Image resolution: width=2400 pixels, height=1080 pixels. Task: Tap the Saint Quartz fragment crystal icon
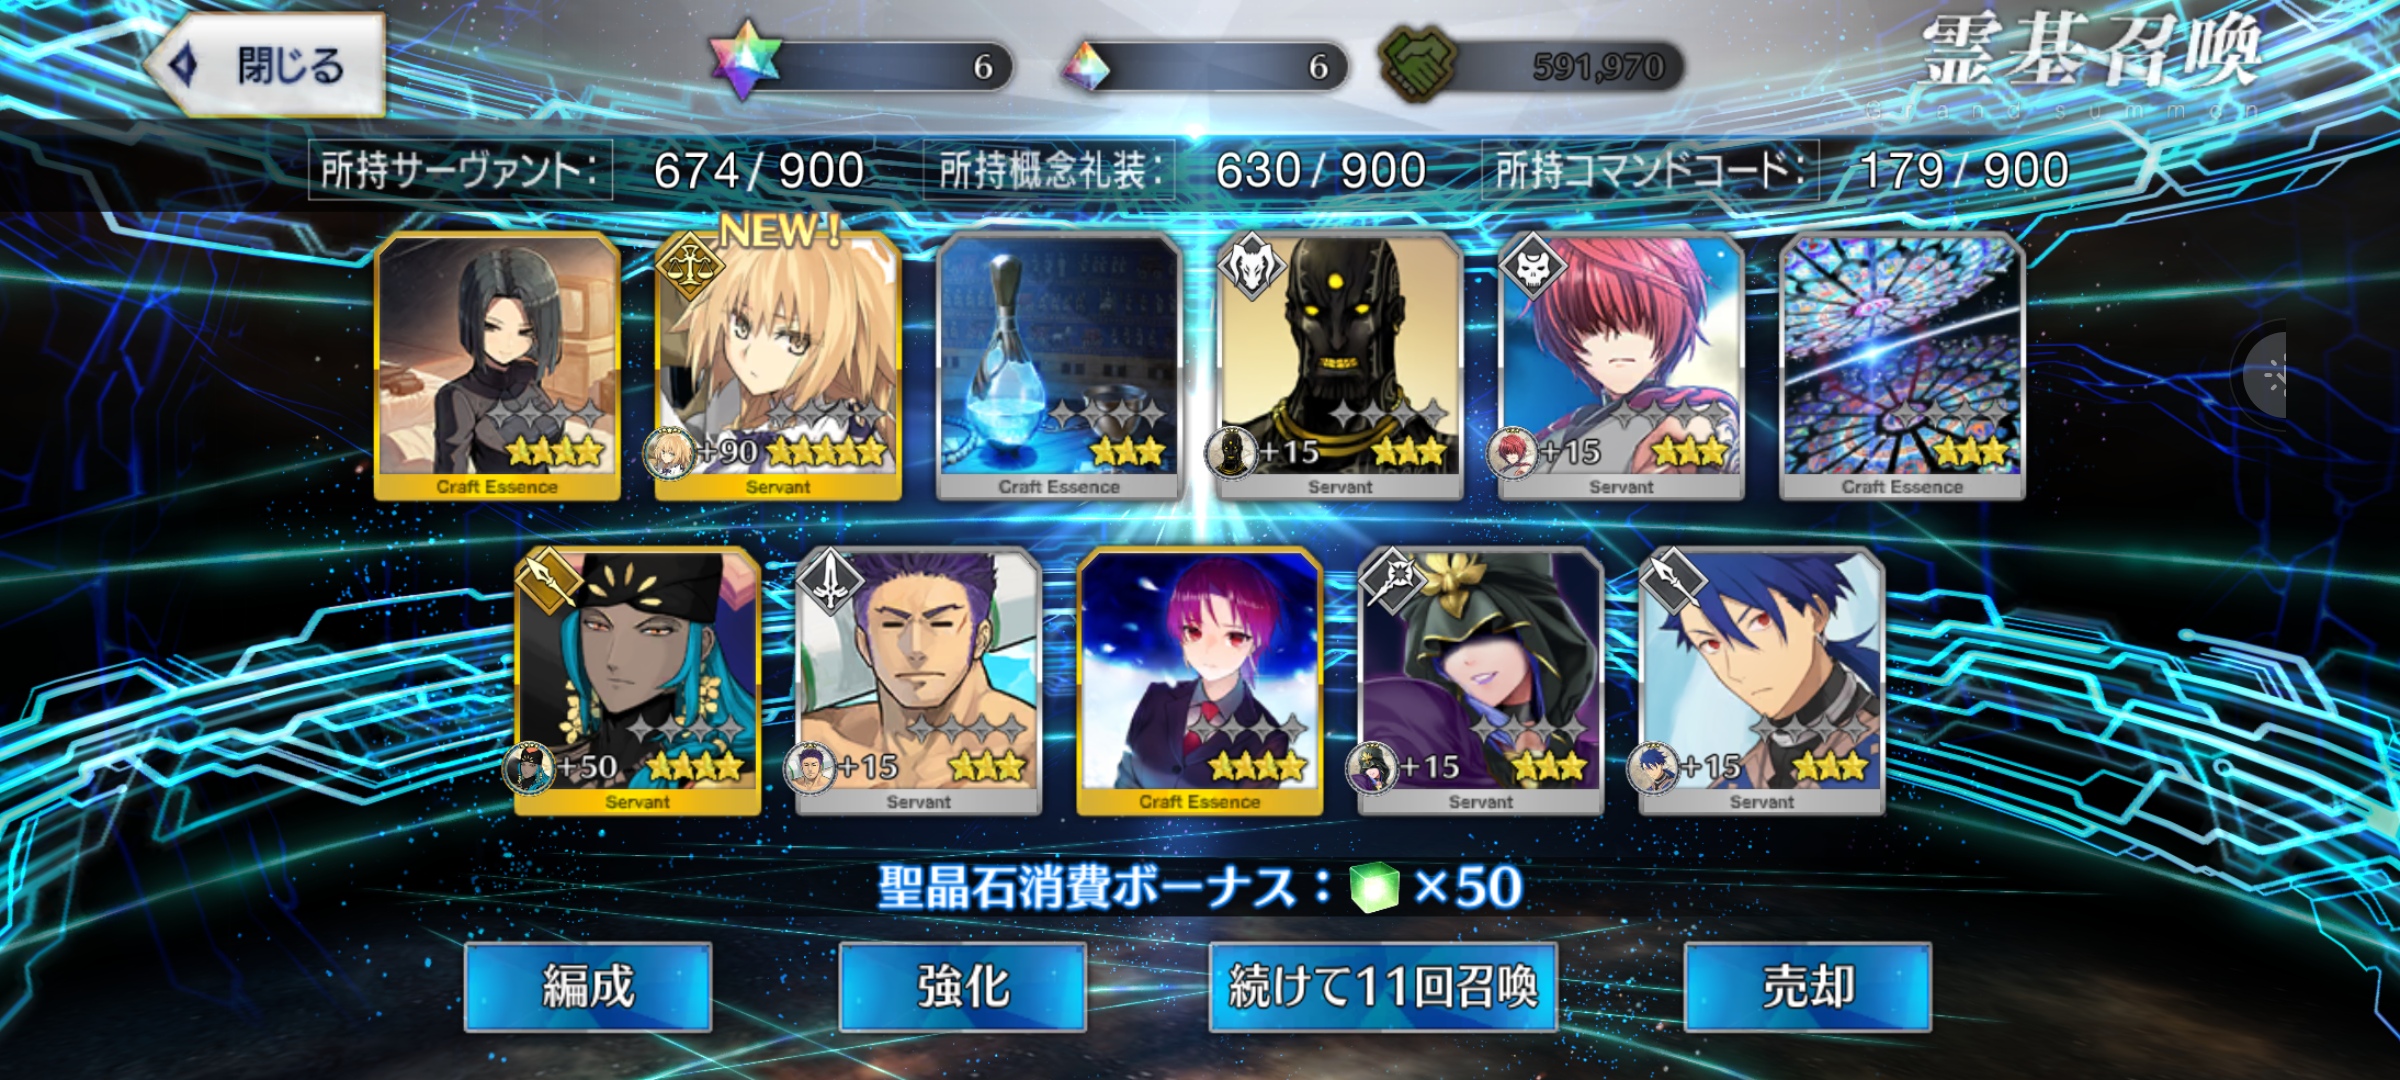[x=1086, y=66]
